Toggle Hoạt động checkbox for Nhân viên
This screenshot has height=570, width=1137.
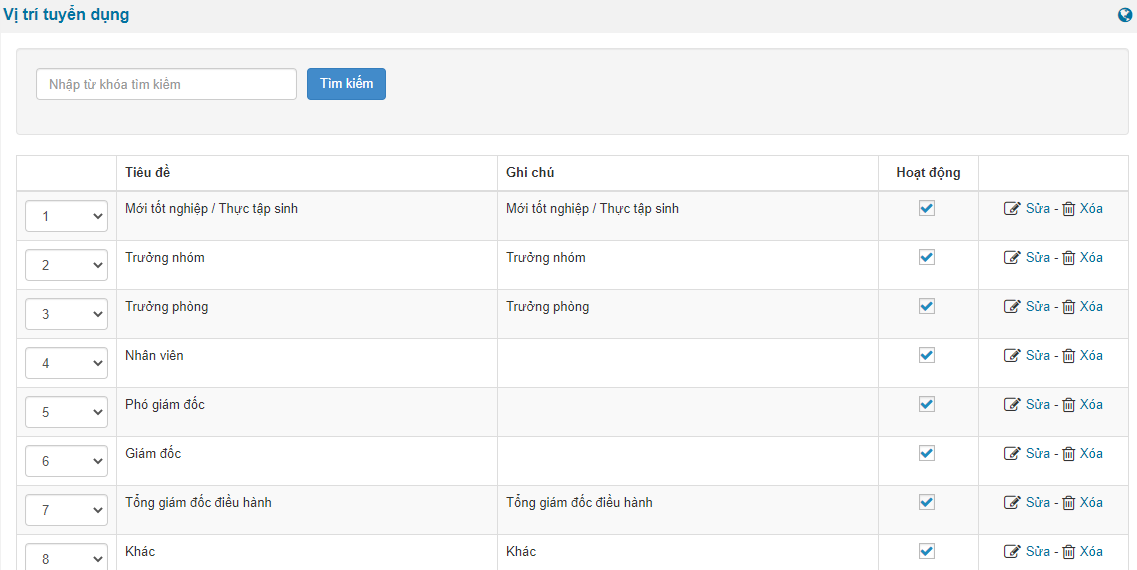pyautogui.click(x=927, y=355)
